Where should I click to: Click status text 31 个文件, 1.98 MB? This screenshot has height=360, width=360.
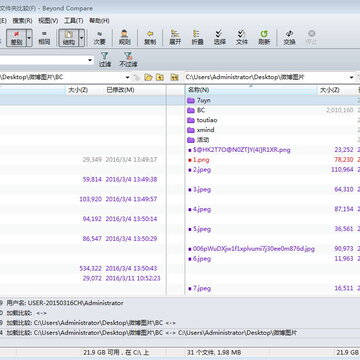(x=214, y=352)
